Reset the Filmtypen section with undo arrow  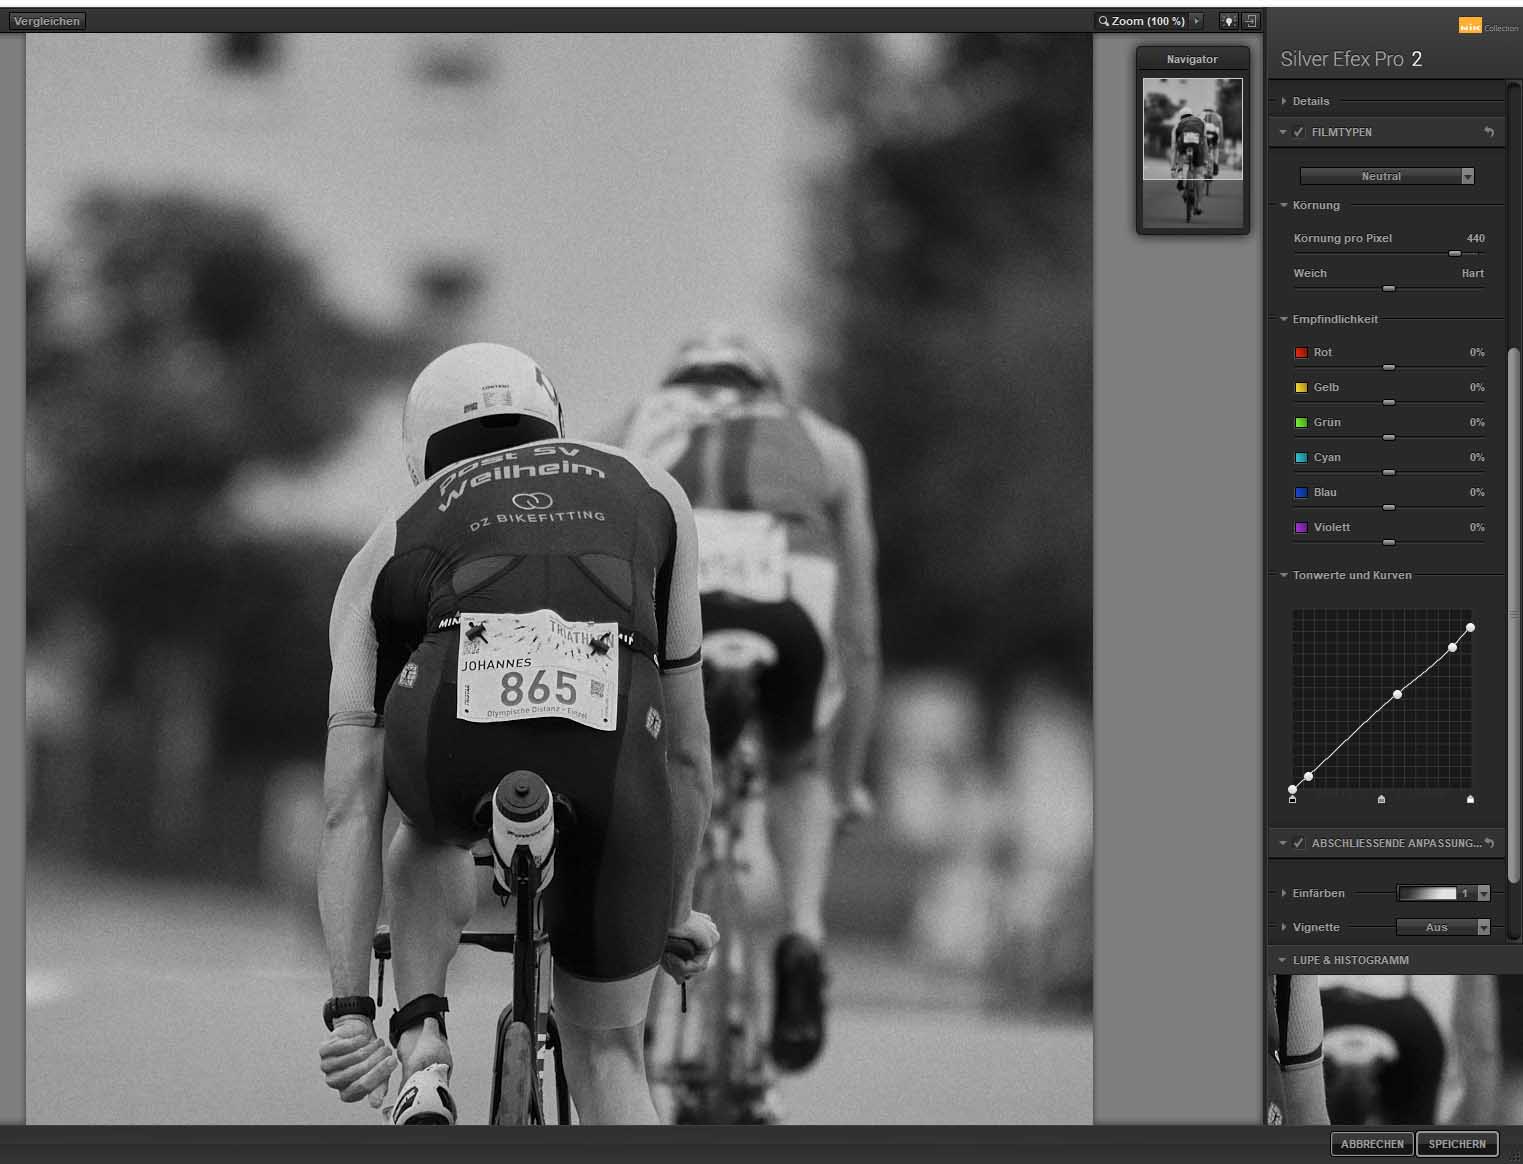(x=1489, y=132)
